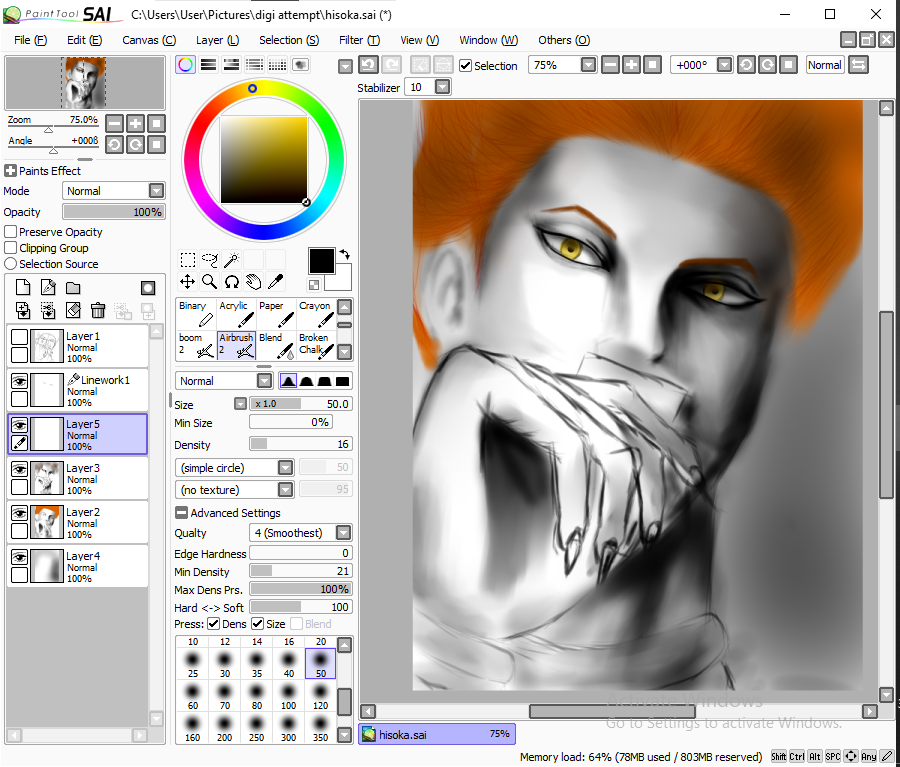Open the Quality 4 (Smoothest) dropdown

point(343,533)
